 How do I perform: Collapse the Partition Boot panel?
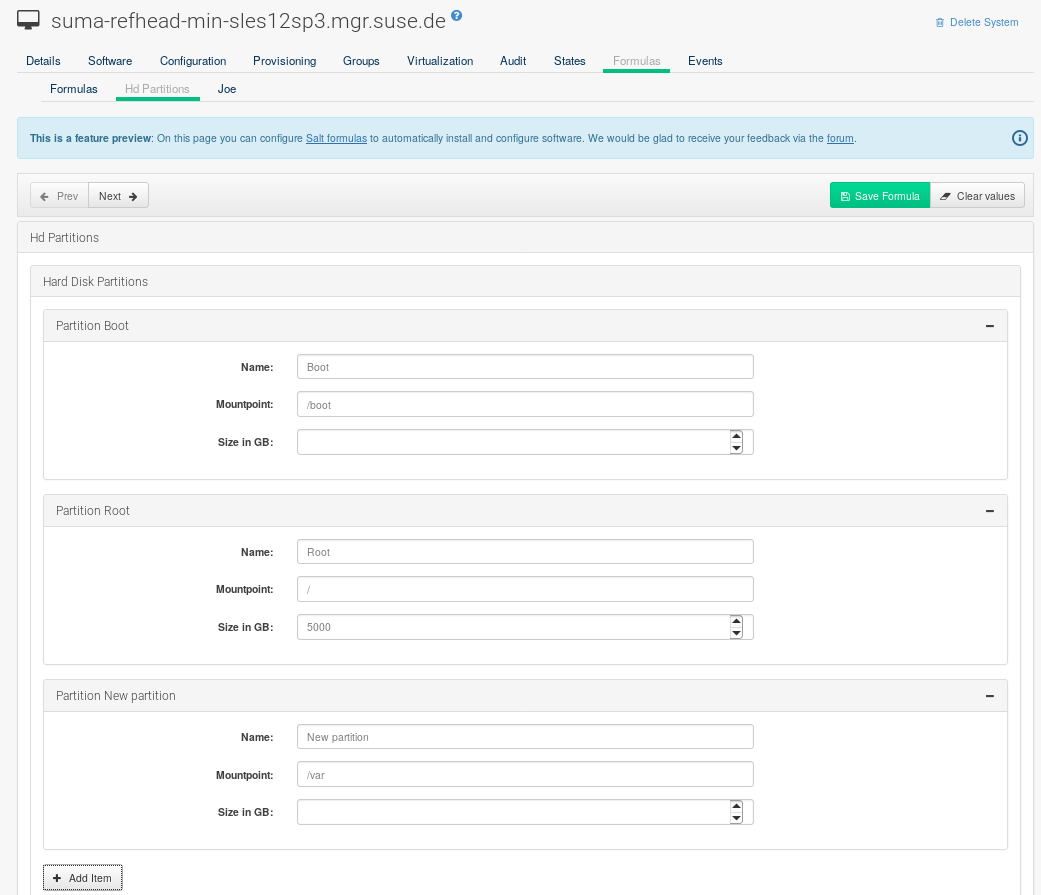990,326
